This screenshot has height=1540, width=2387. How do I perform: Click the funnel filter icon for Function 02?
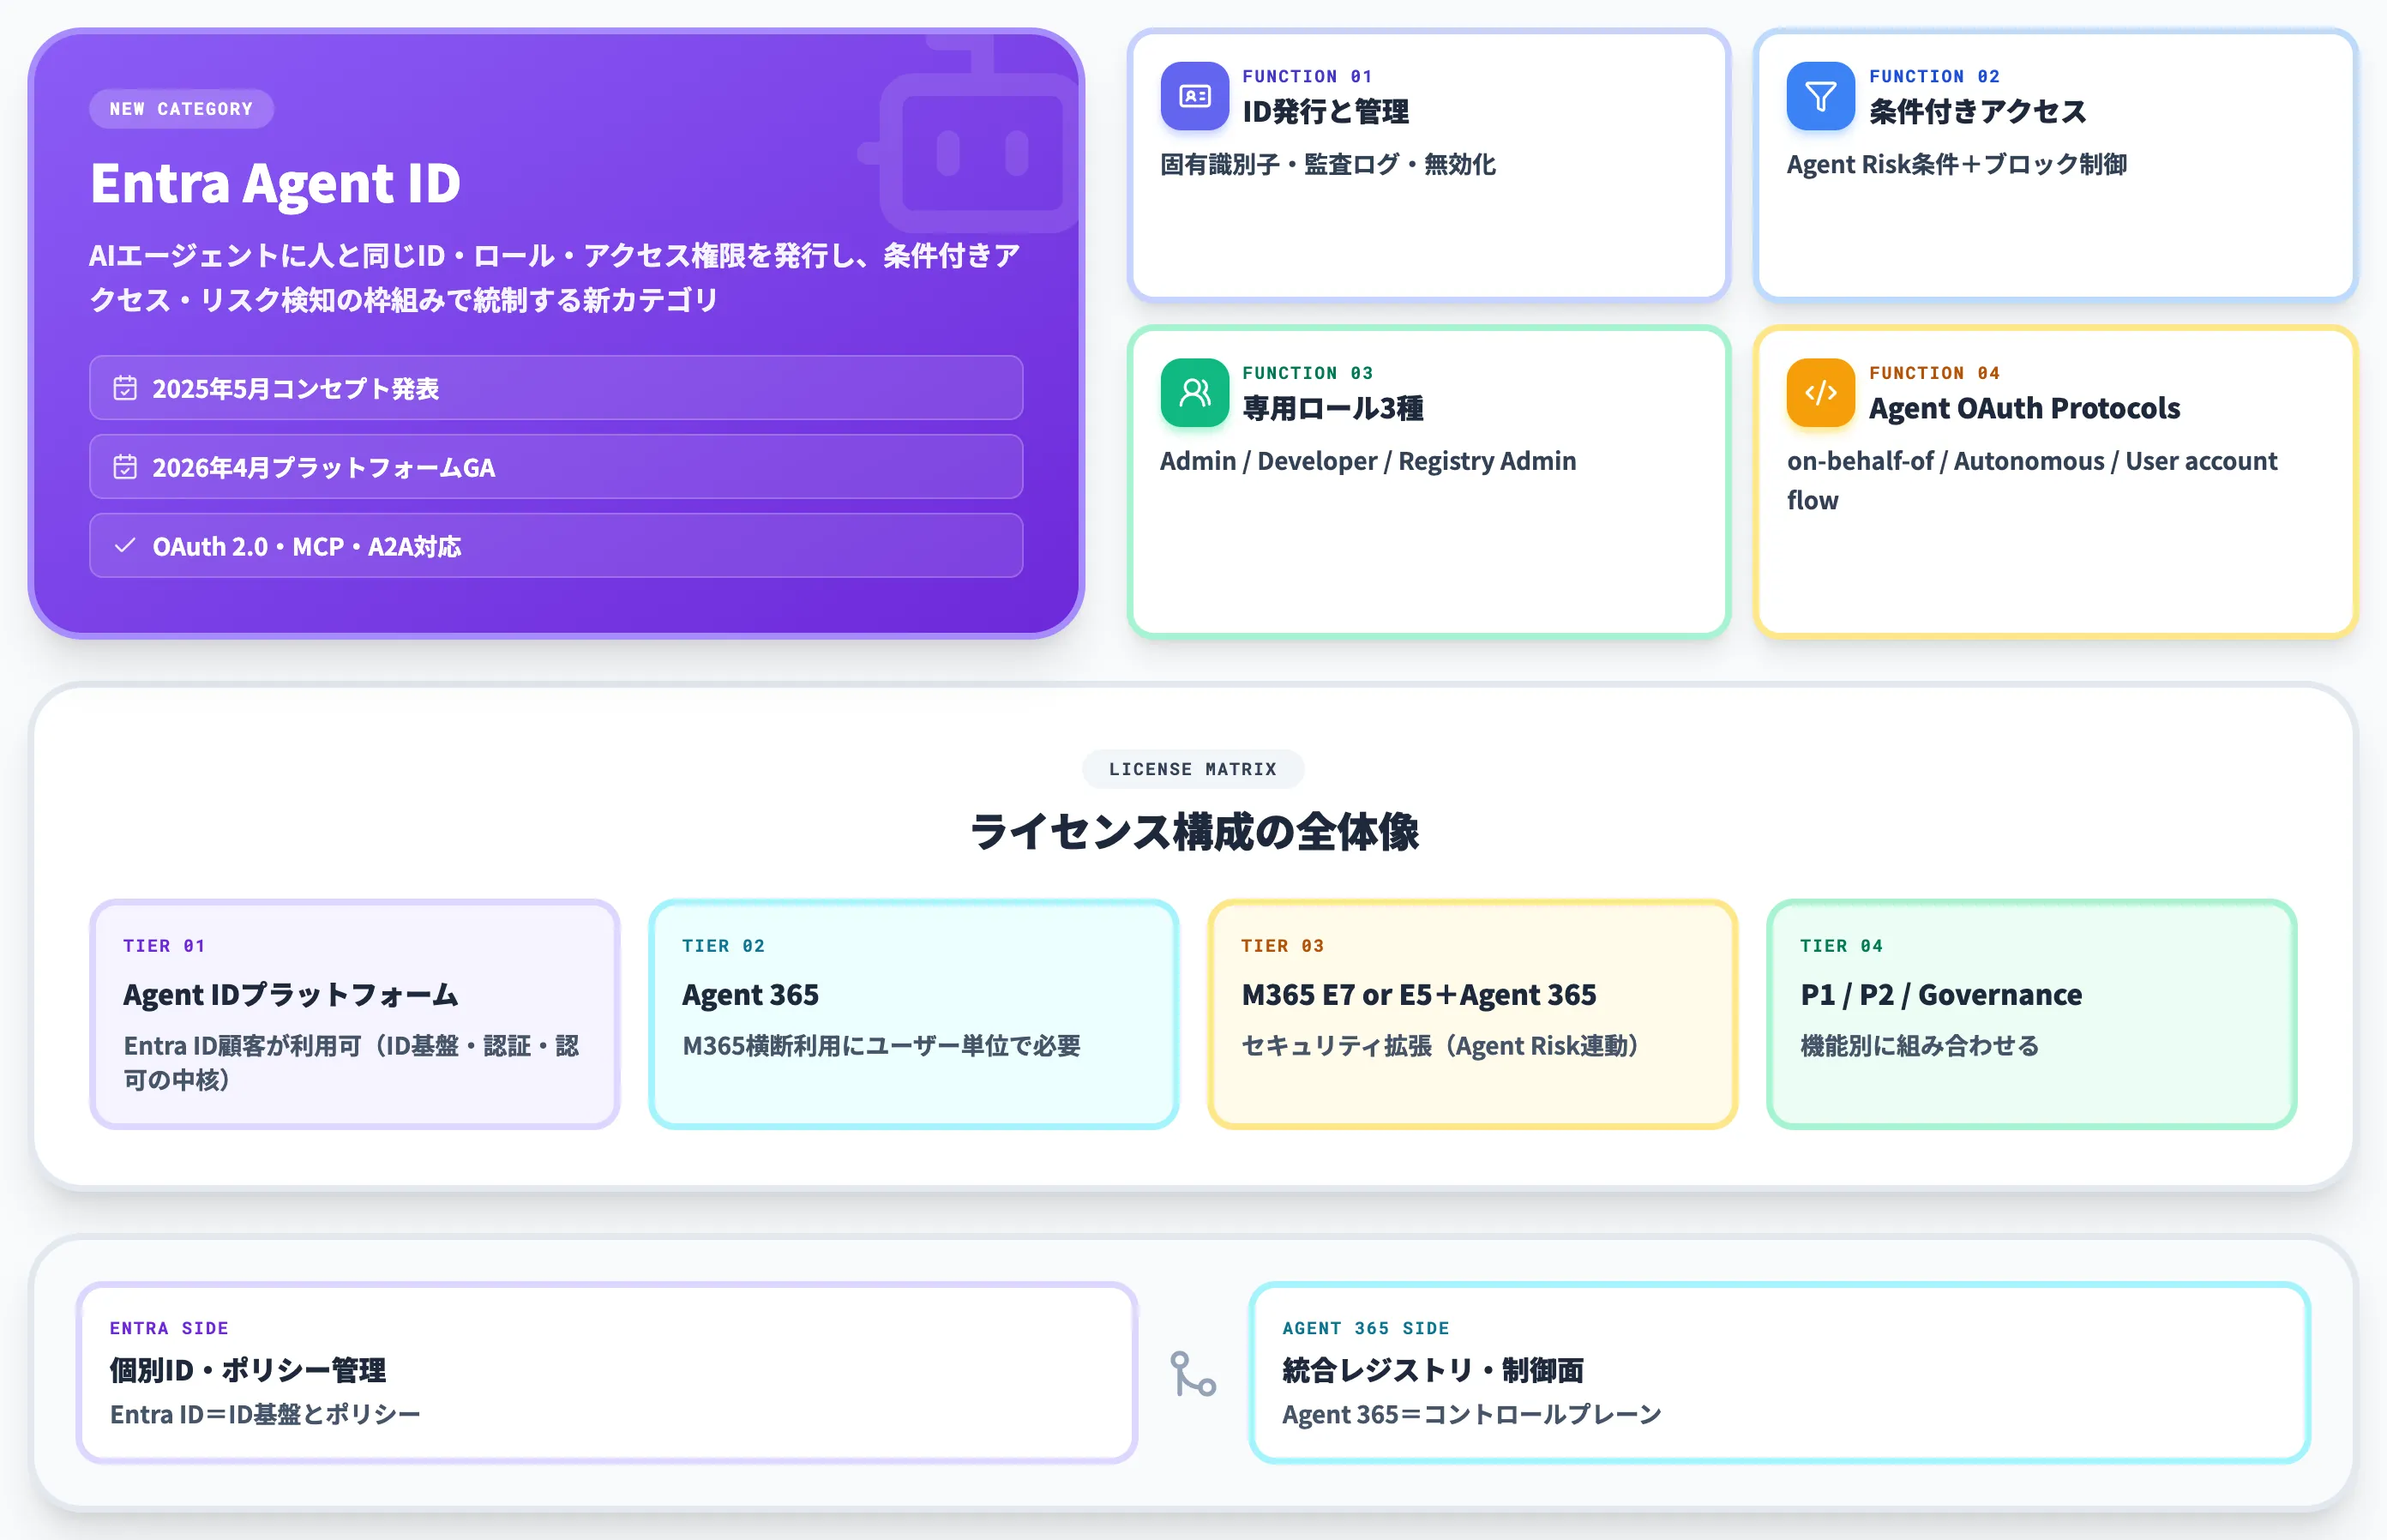point(1820,96)
